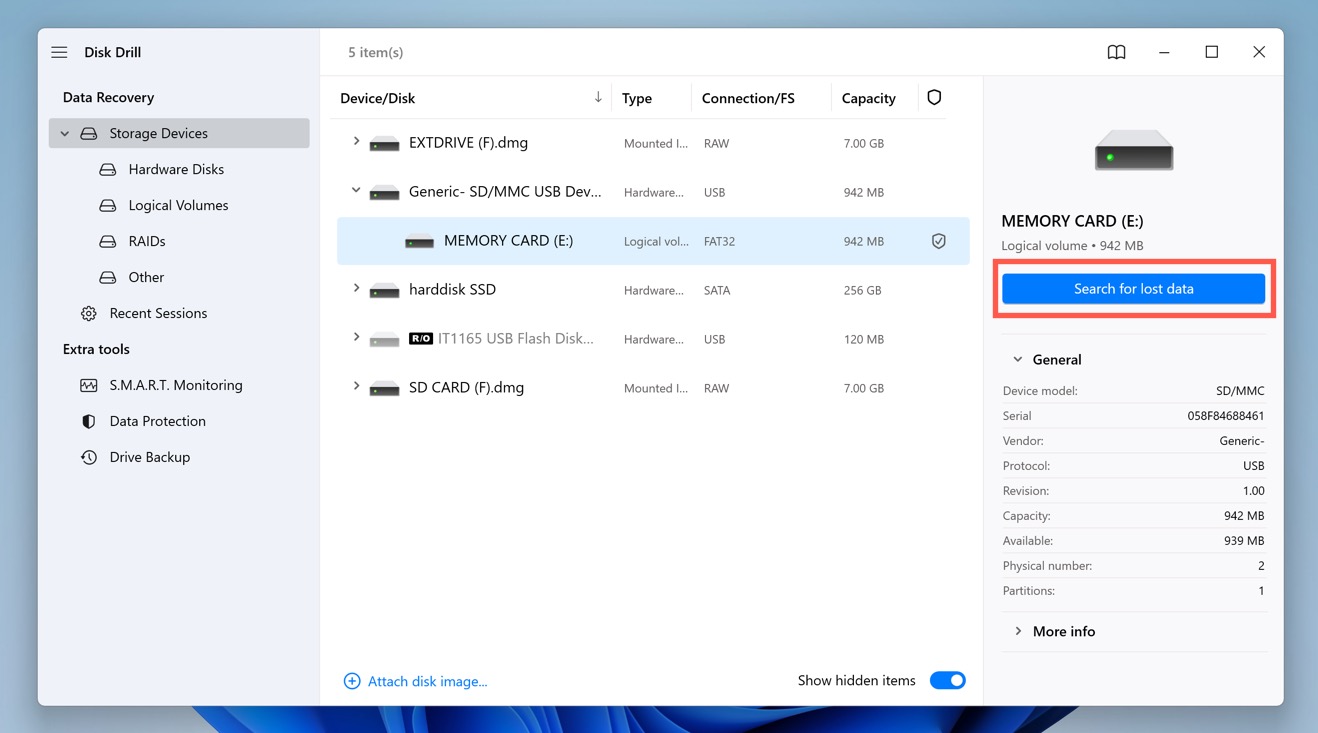Click the Recent Sessions gear icon
The width and height of the screenshot is (1318, 733).
coord(89,314)
